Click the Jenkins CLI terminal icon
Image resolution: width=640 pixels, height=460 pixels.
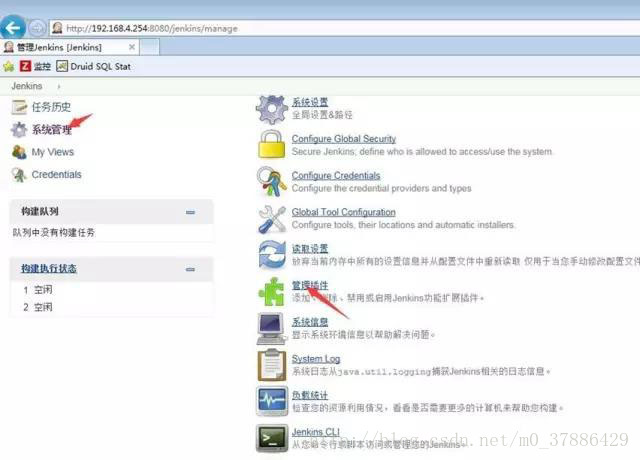click(x=272, y=438)
